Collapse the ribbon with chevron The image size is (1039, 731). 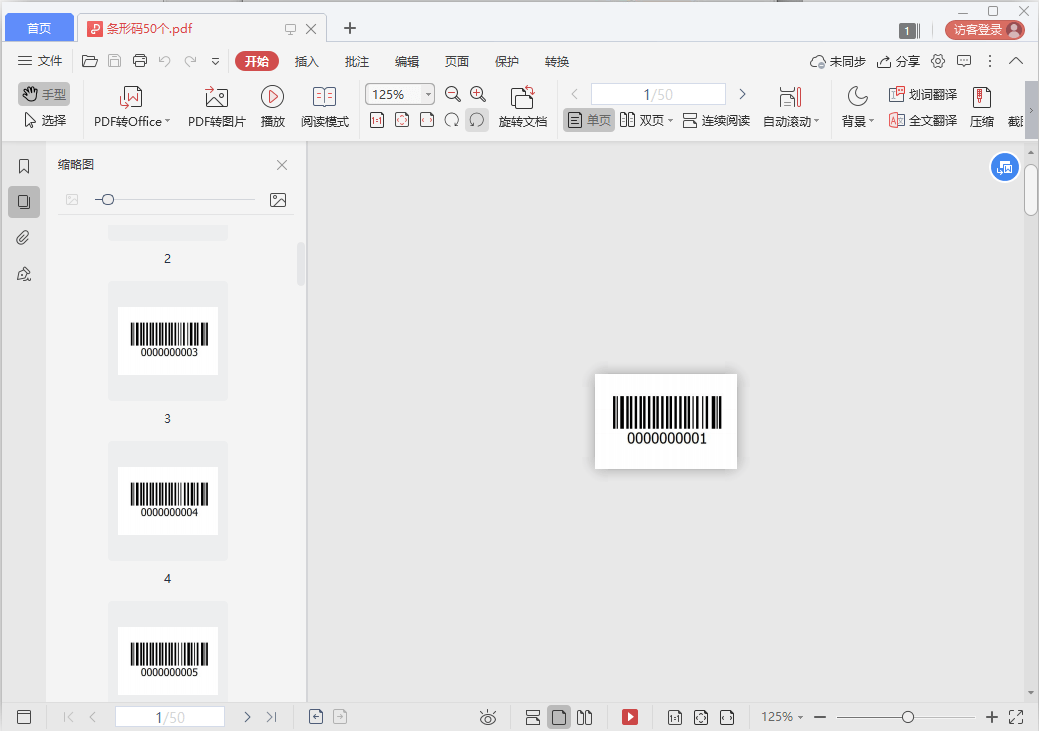(x=1016, y=61)
